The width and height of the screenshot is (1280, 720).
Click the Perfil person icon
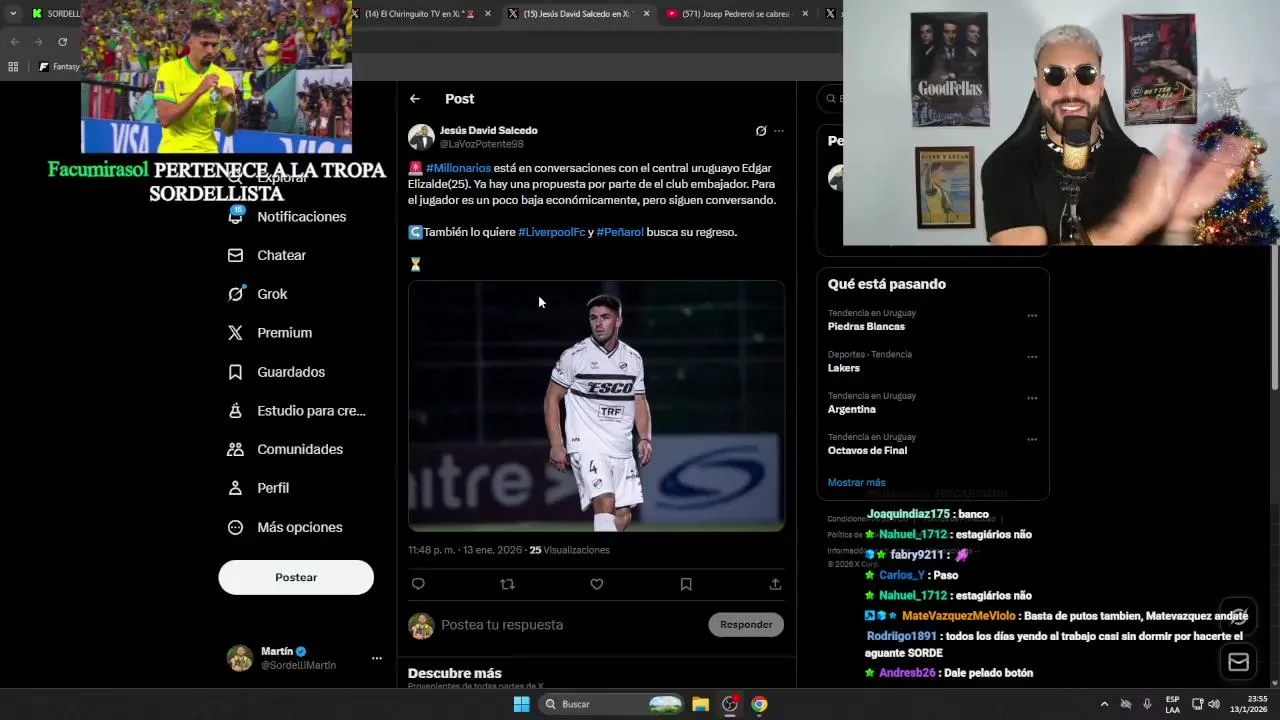235,488
